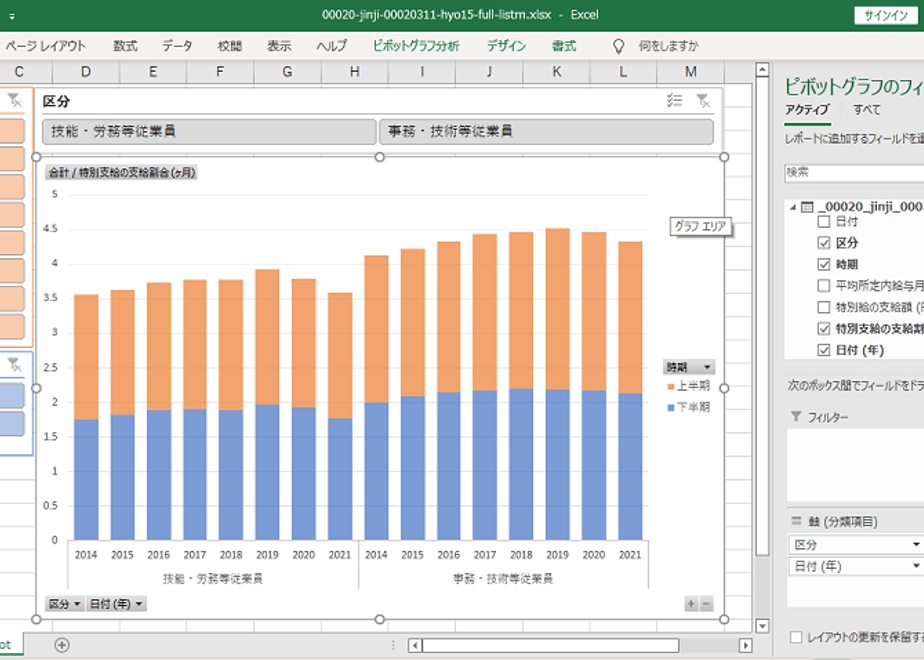The width and height of the screenshot is (924, 660).
Task: Select 事務・技術等従業員 slicer button
Action: click(x=546, y=131)
